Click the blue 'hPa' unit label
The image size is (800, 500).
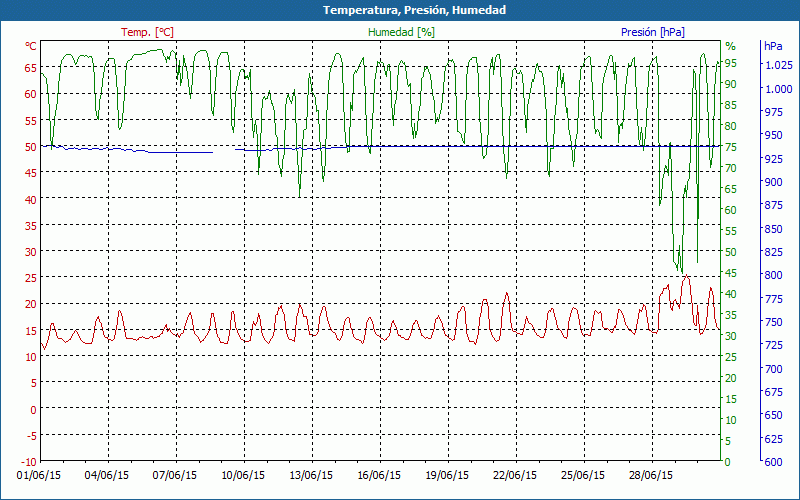click(x=773, y=46)
